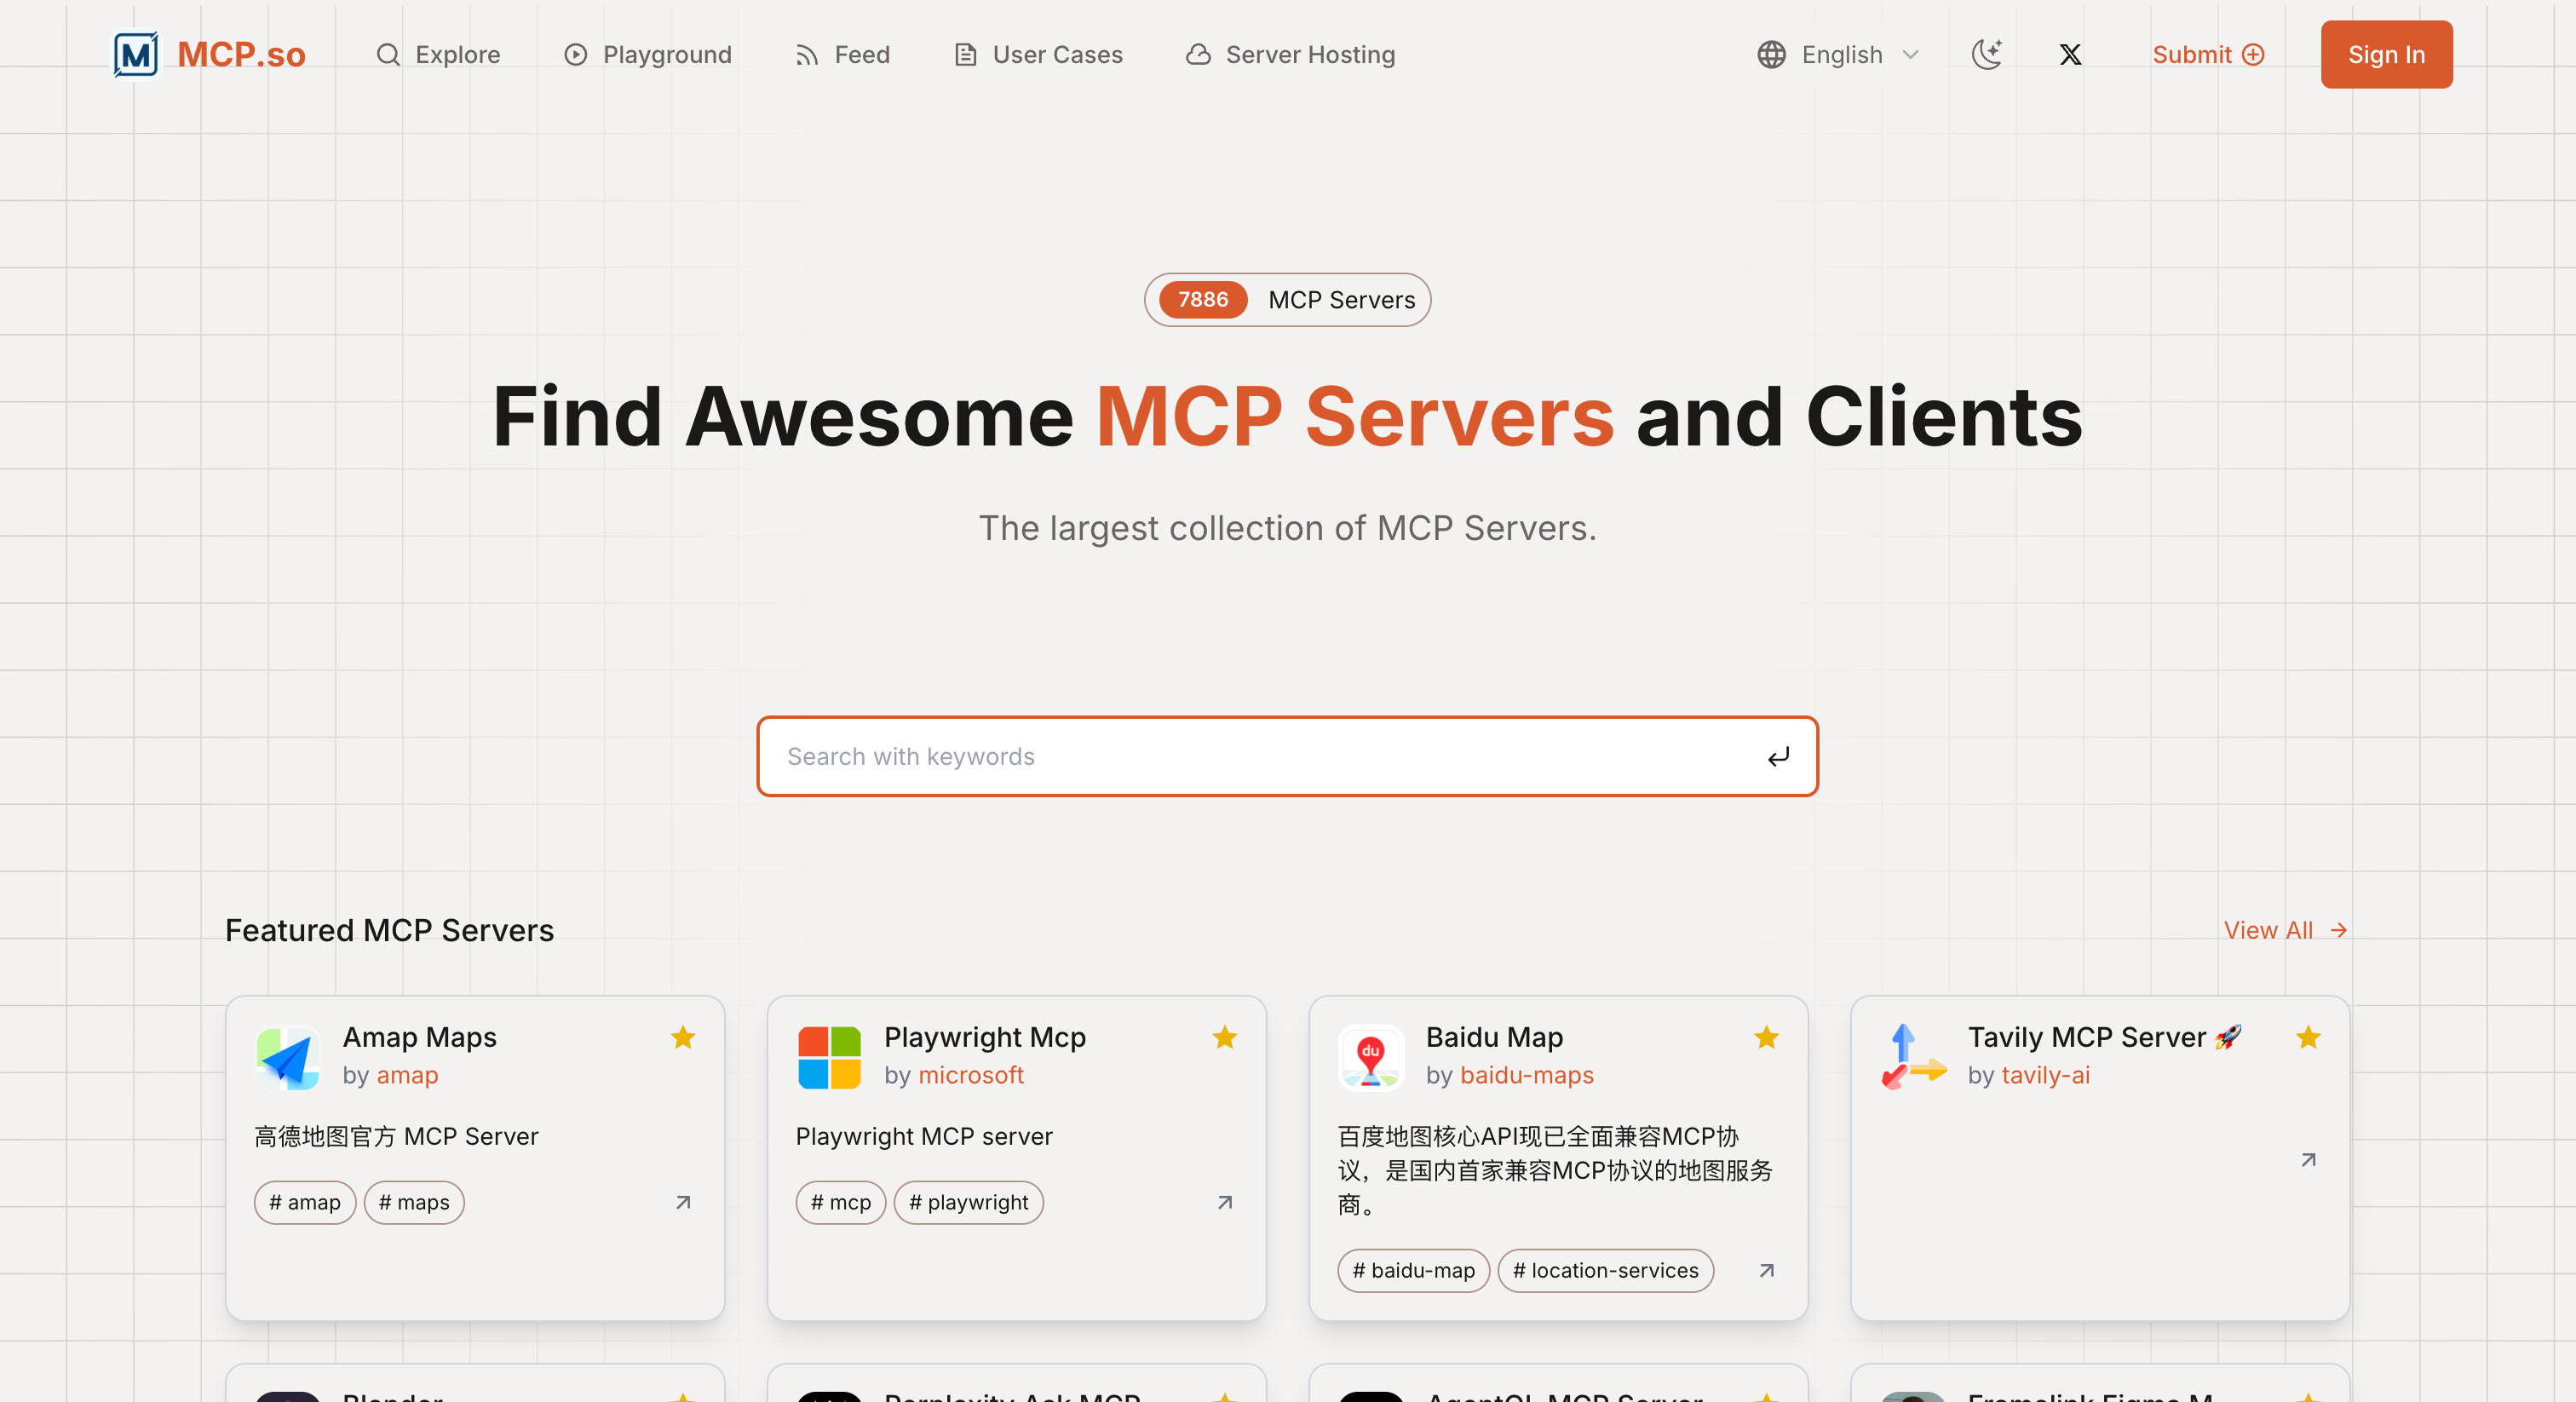Image resolution: width=2576 pixels, height=1402 pixels.
Task: Click the Amap Maps paper plane thumbnail
Action: point(288,1057)
